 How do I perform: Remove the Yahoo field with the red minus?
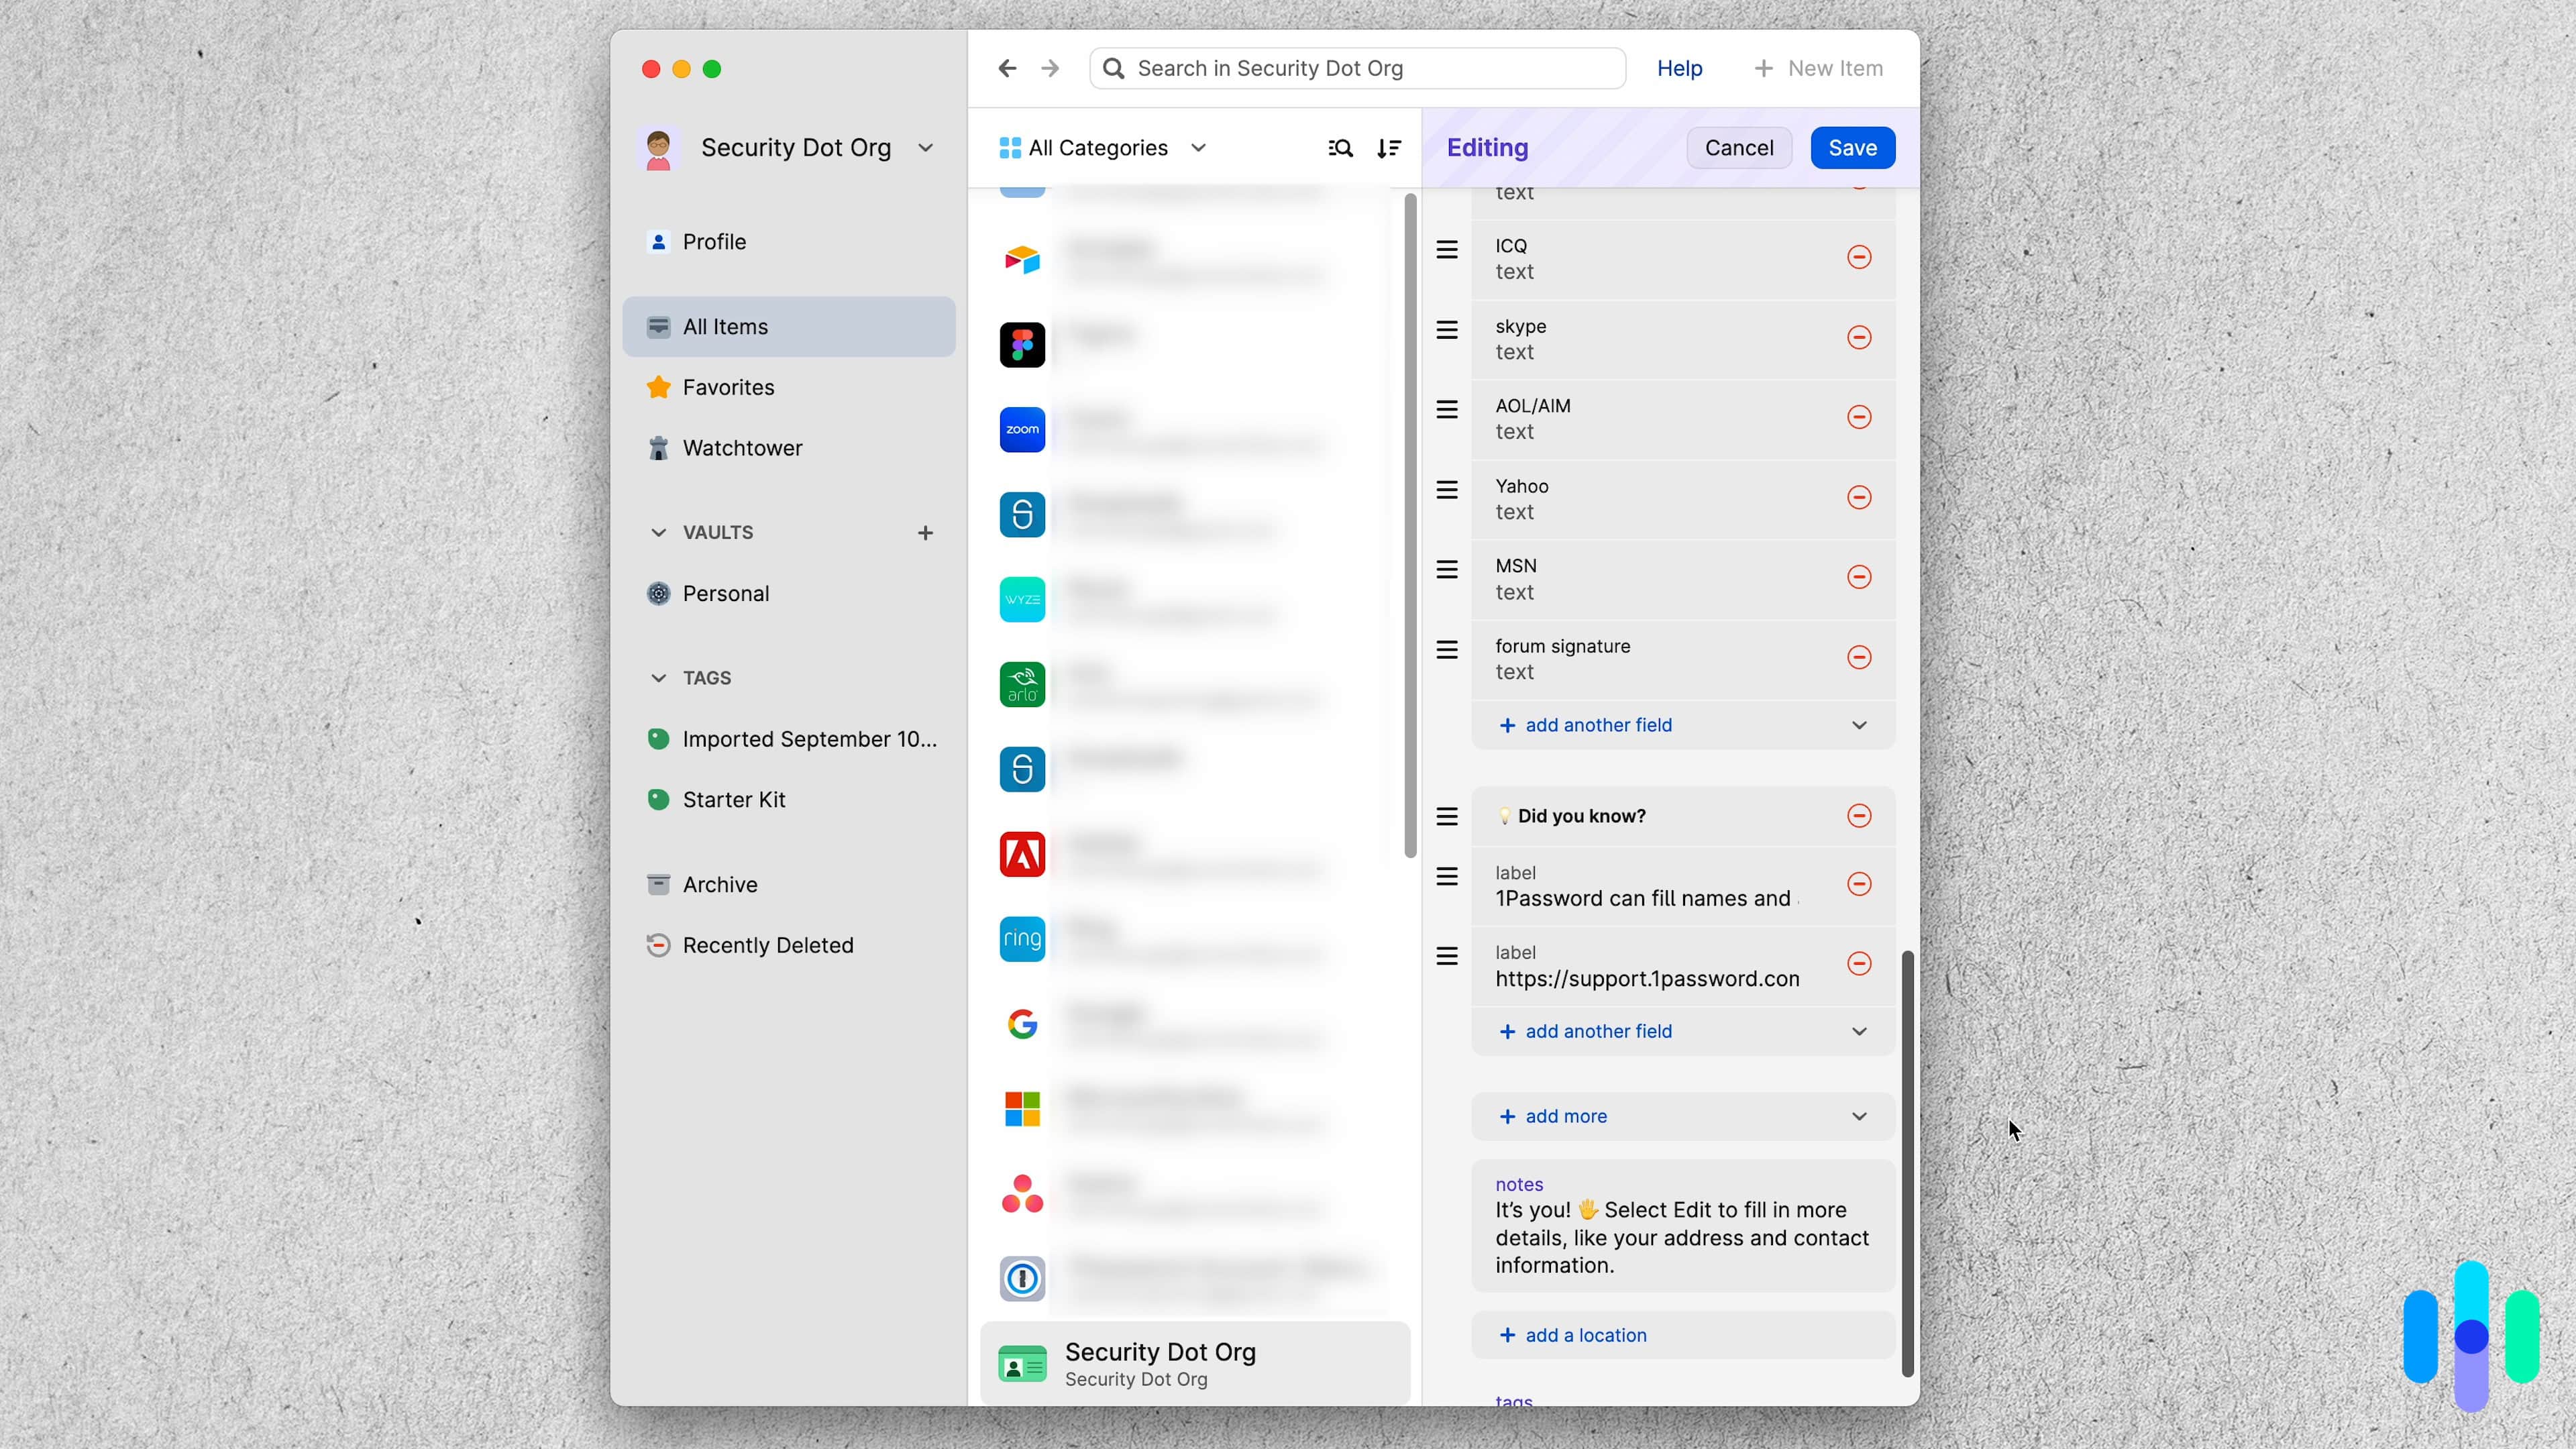point(1859,497)
